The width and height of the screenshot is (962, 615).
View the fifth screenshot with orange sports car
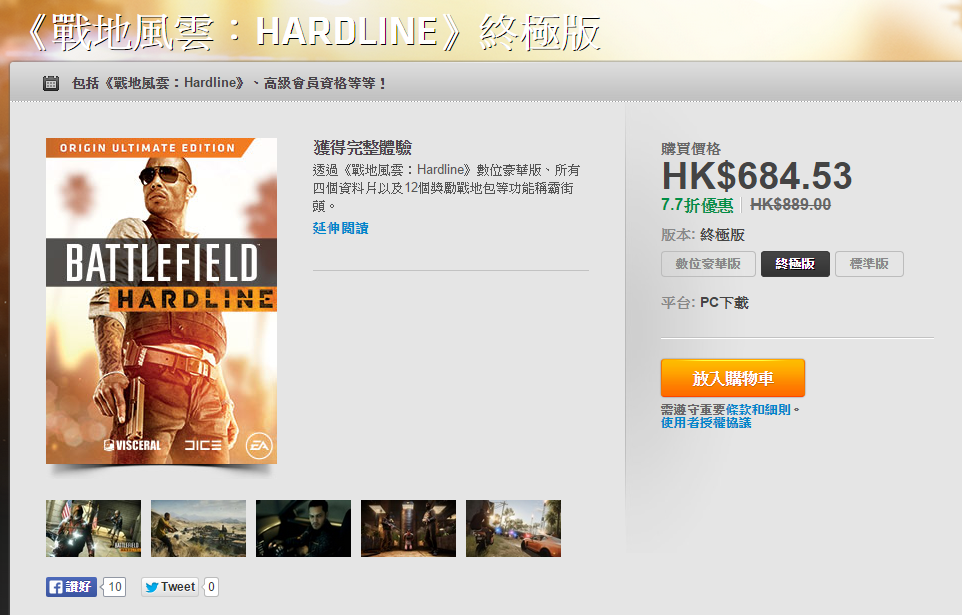(513, 528)
